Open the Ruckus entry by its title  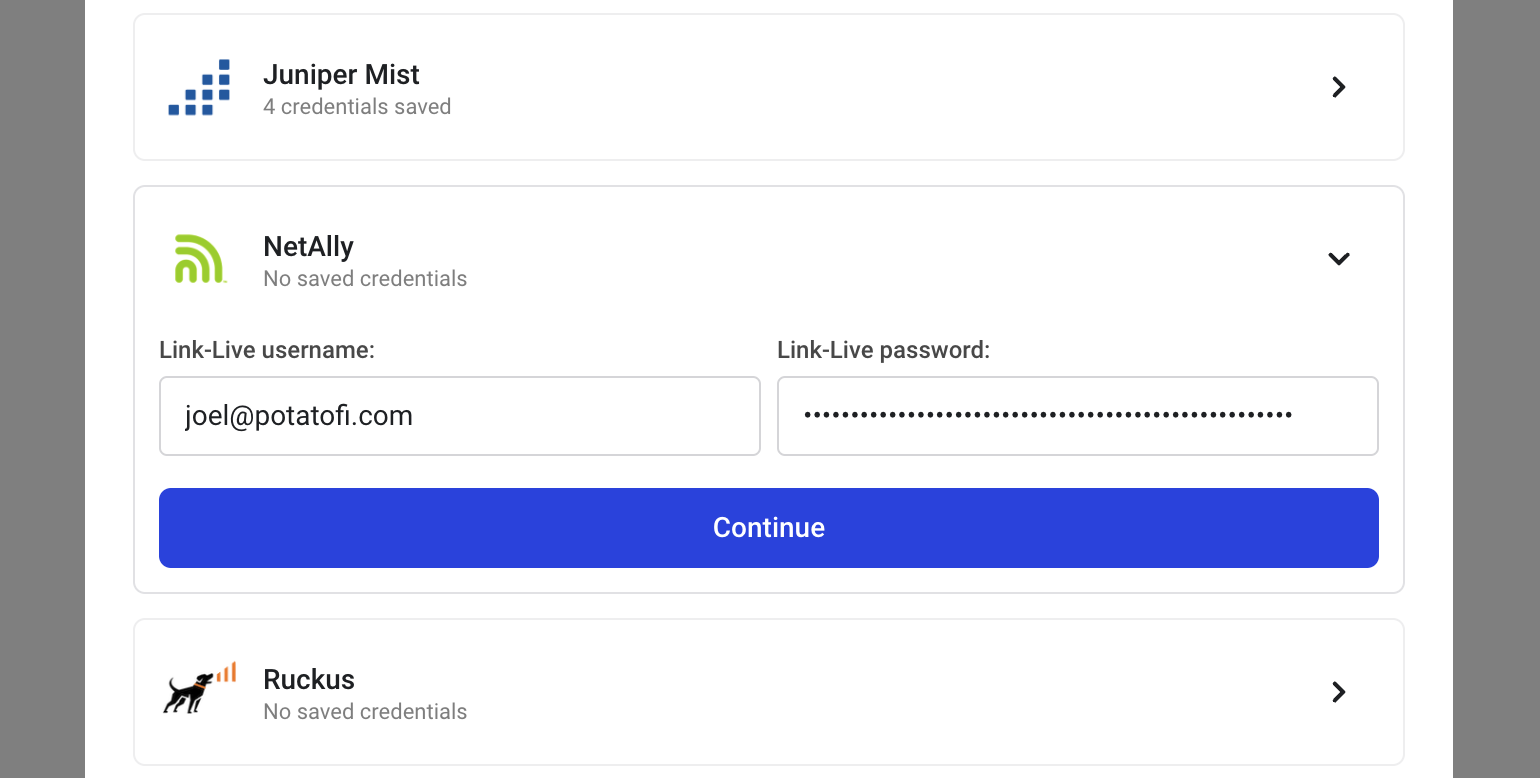pos(309,680)
